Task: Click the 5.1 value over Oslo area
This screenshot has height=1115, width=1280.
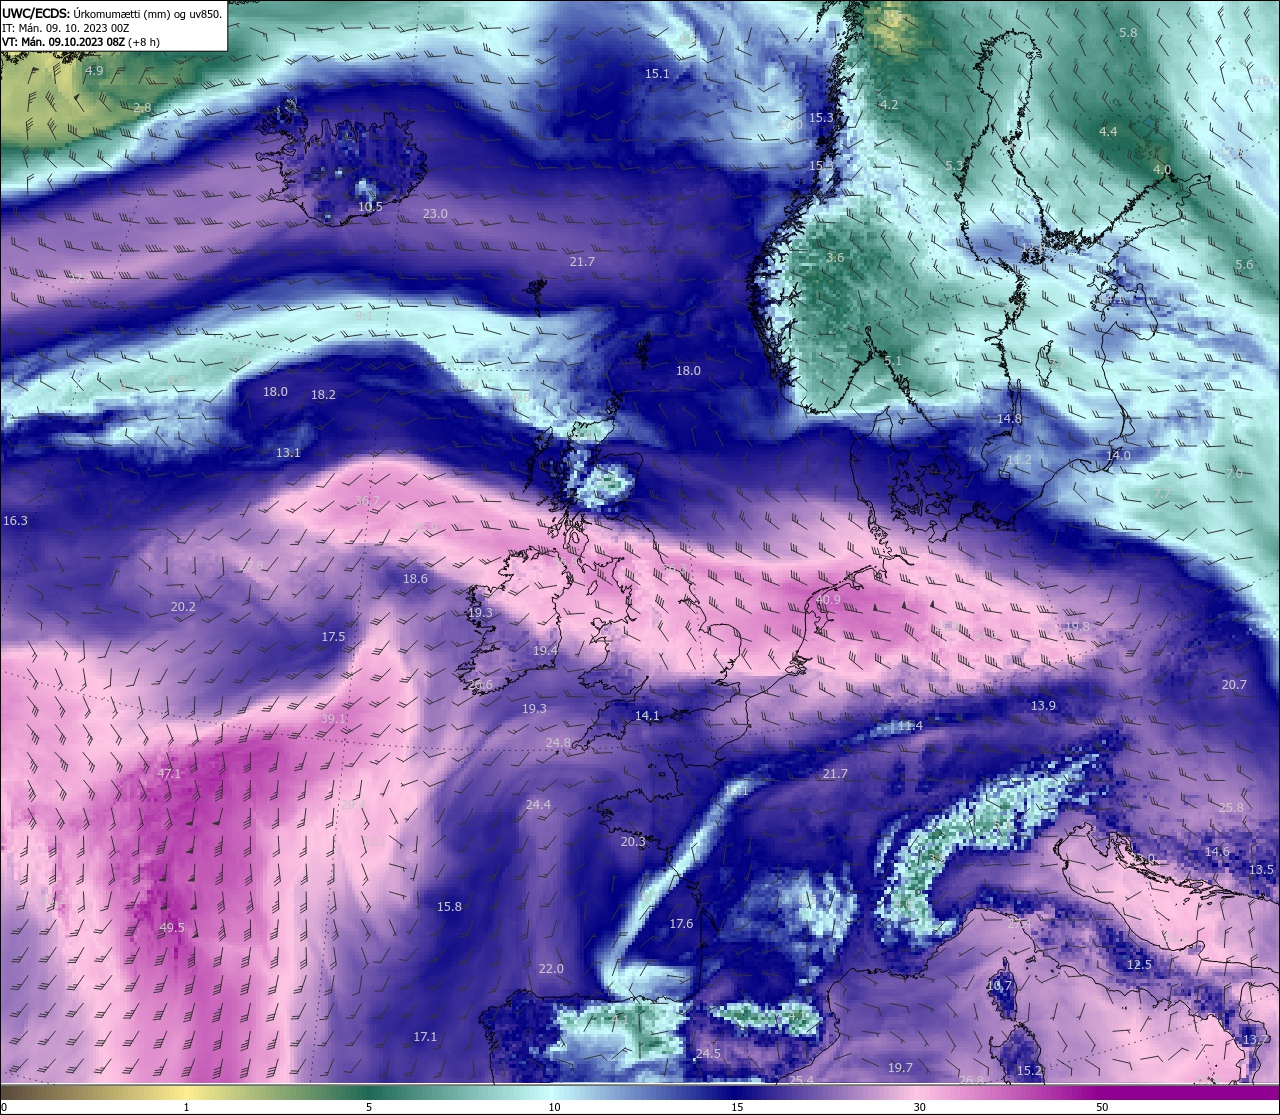Action: click(x=893, y=361)
